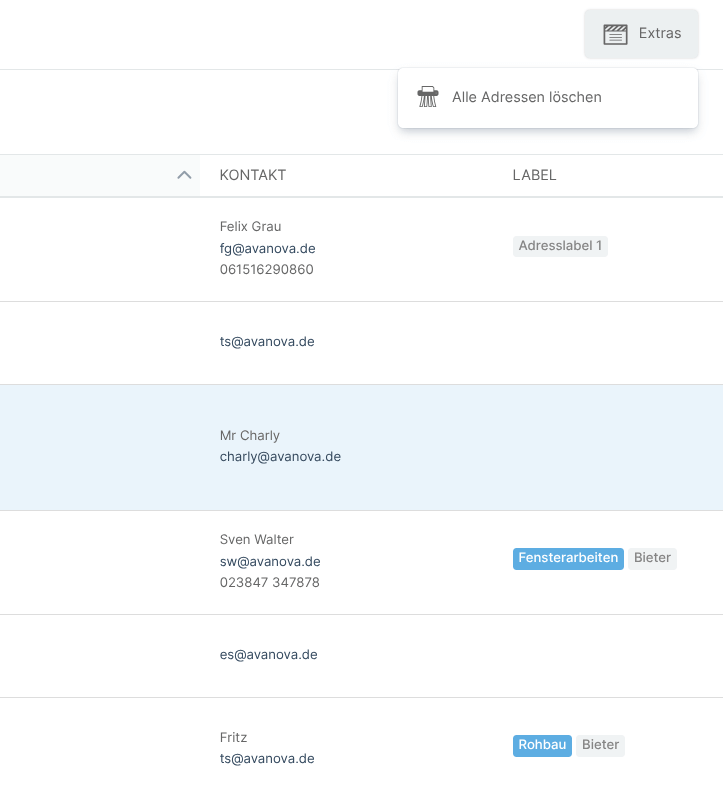Click the Sven Walter contact name

click(x=256, y=540)
